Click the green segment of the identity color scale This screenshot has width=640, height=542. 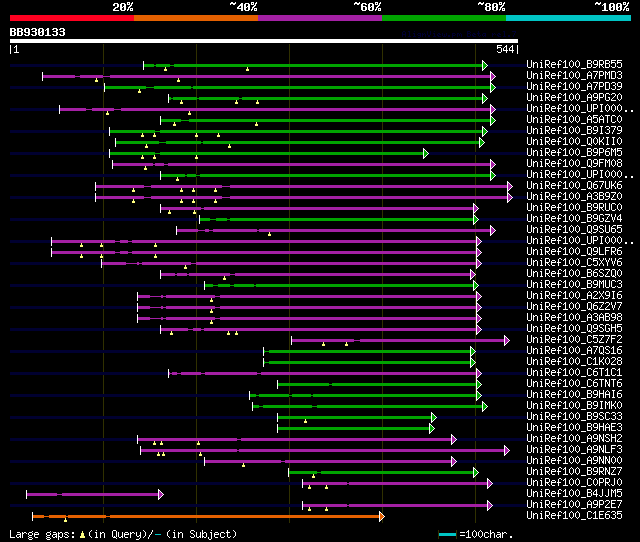(x=444, y=18)
